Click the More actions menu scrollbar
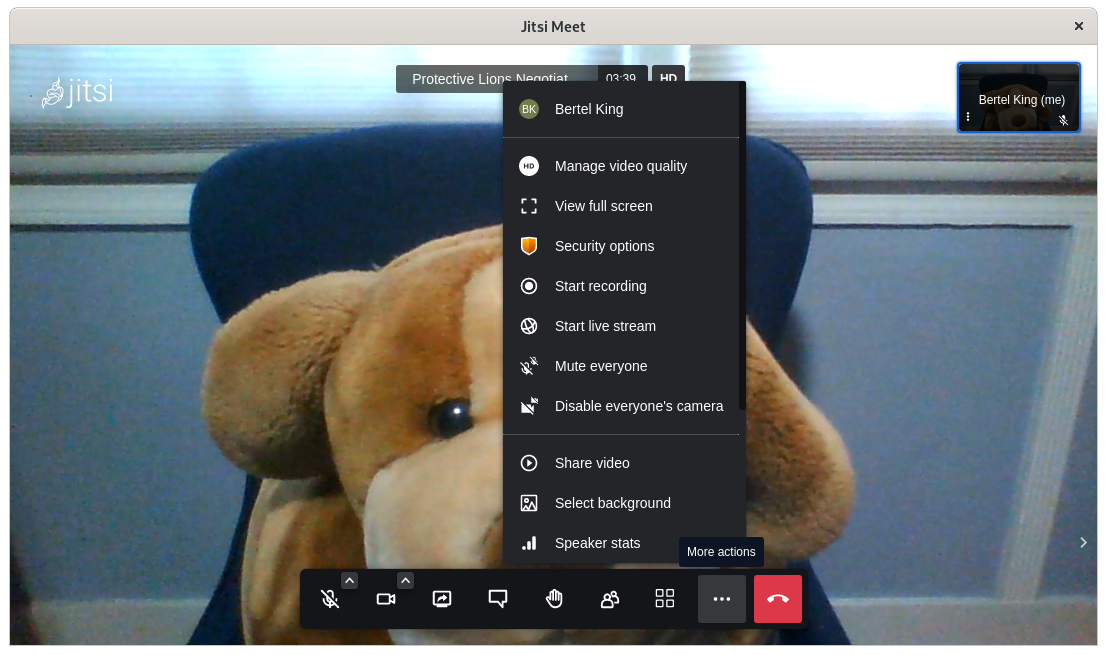Screen dimensions: 1107x655 pos(742,250)
